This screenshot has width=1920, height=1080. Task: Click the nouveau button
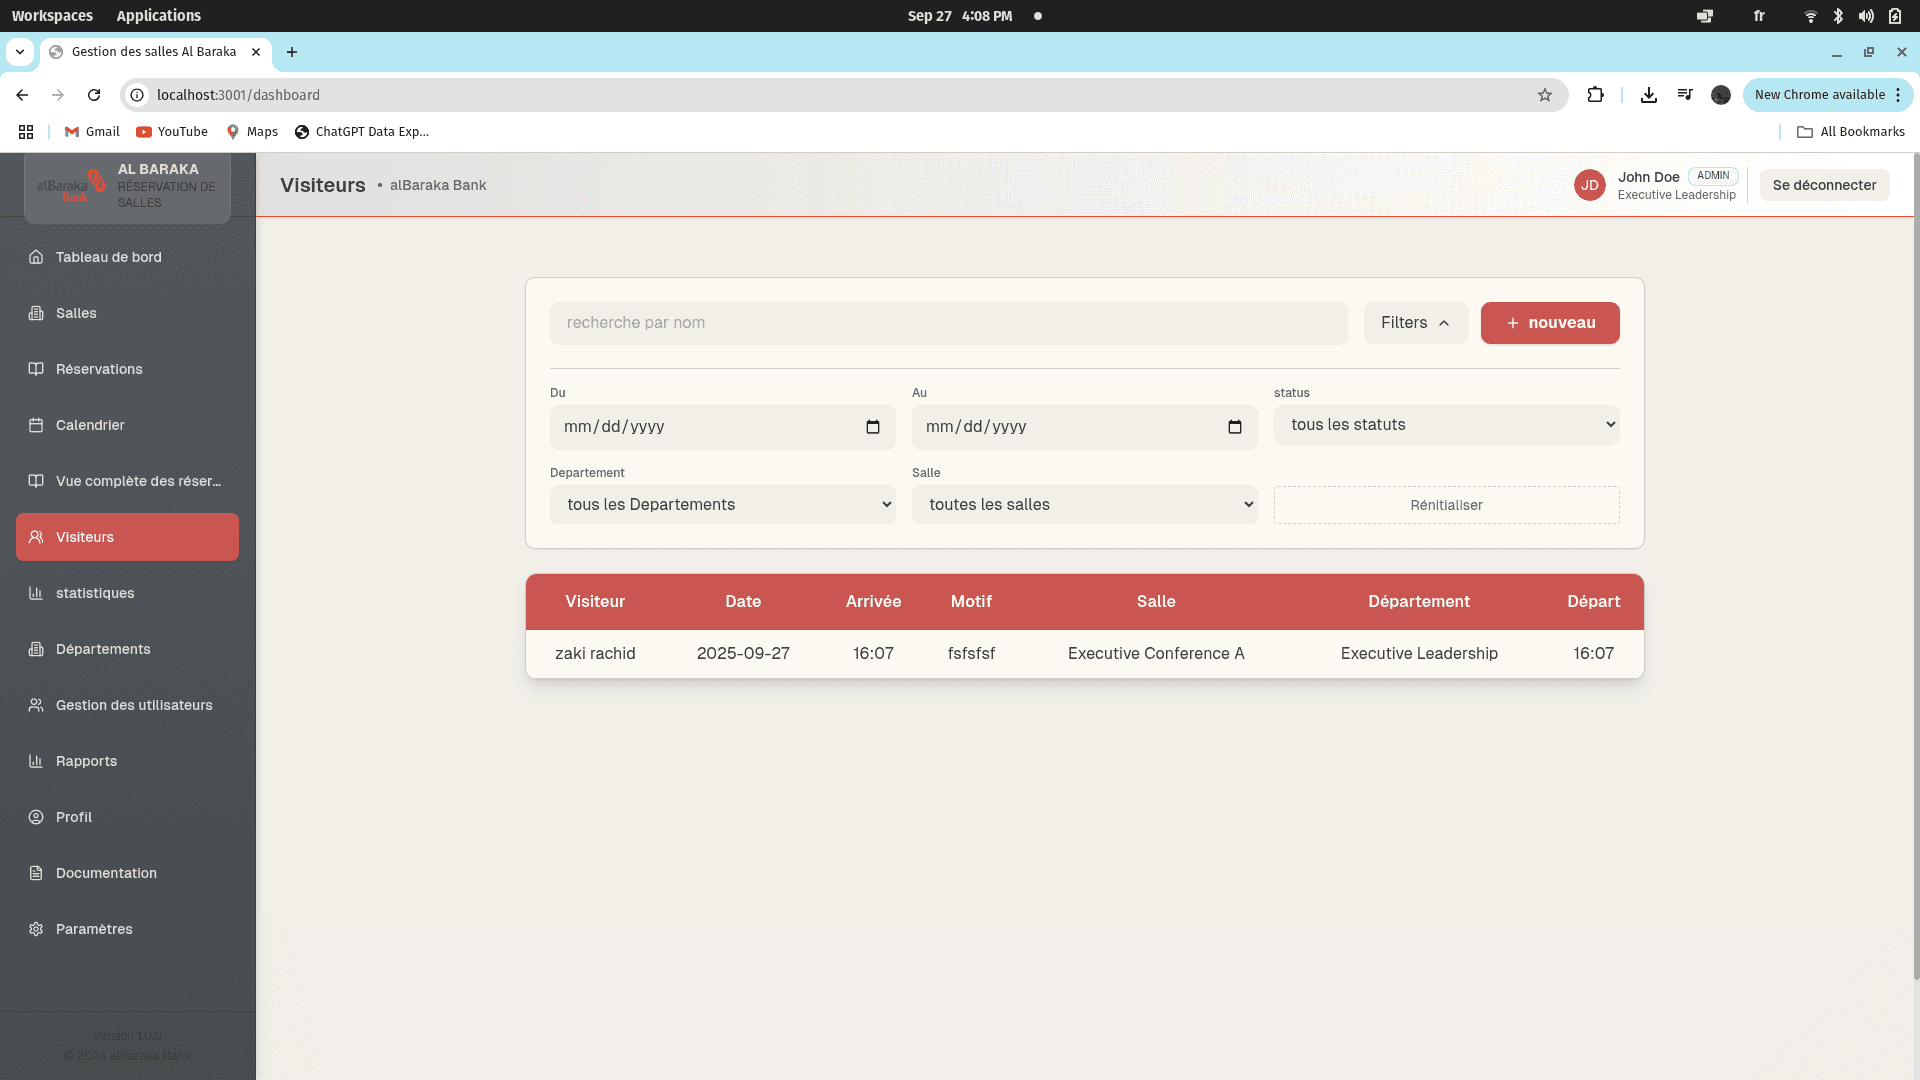(1550, 323)
